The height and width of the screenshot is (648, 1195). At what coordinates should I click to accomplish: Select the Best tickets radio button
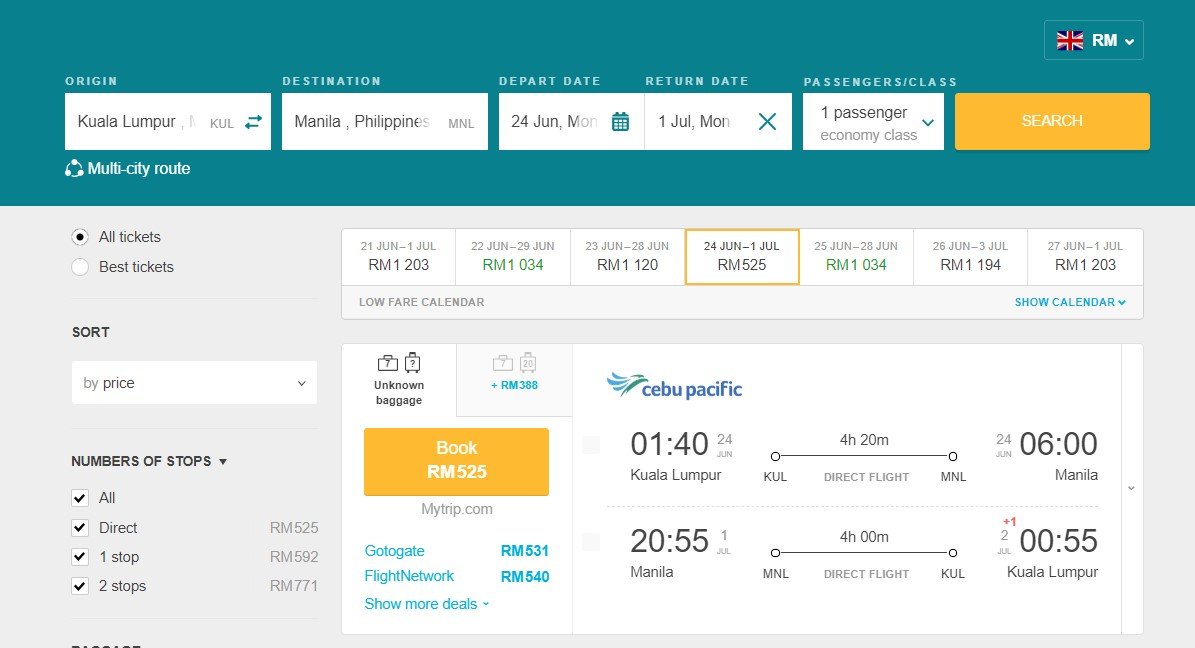pyautogui.click(x=80, y=267)
